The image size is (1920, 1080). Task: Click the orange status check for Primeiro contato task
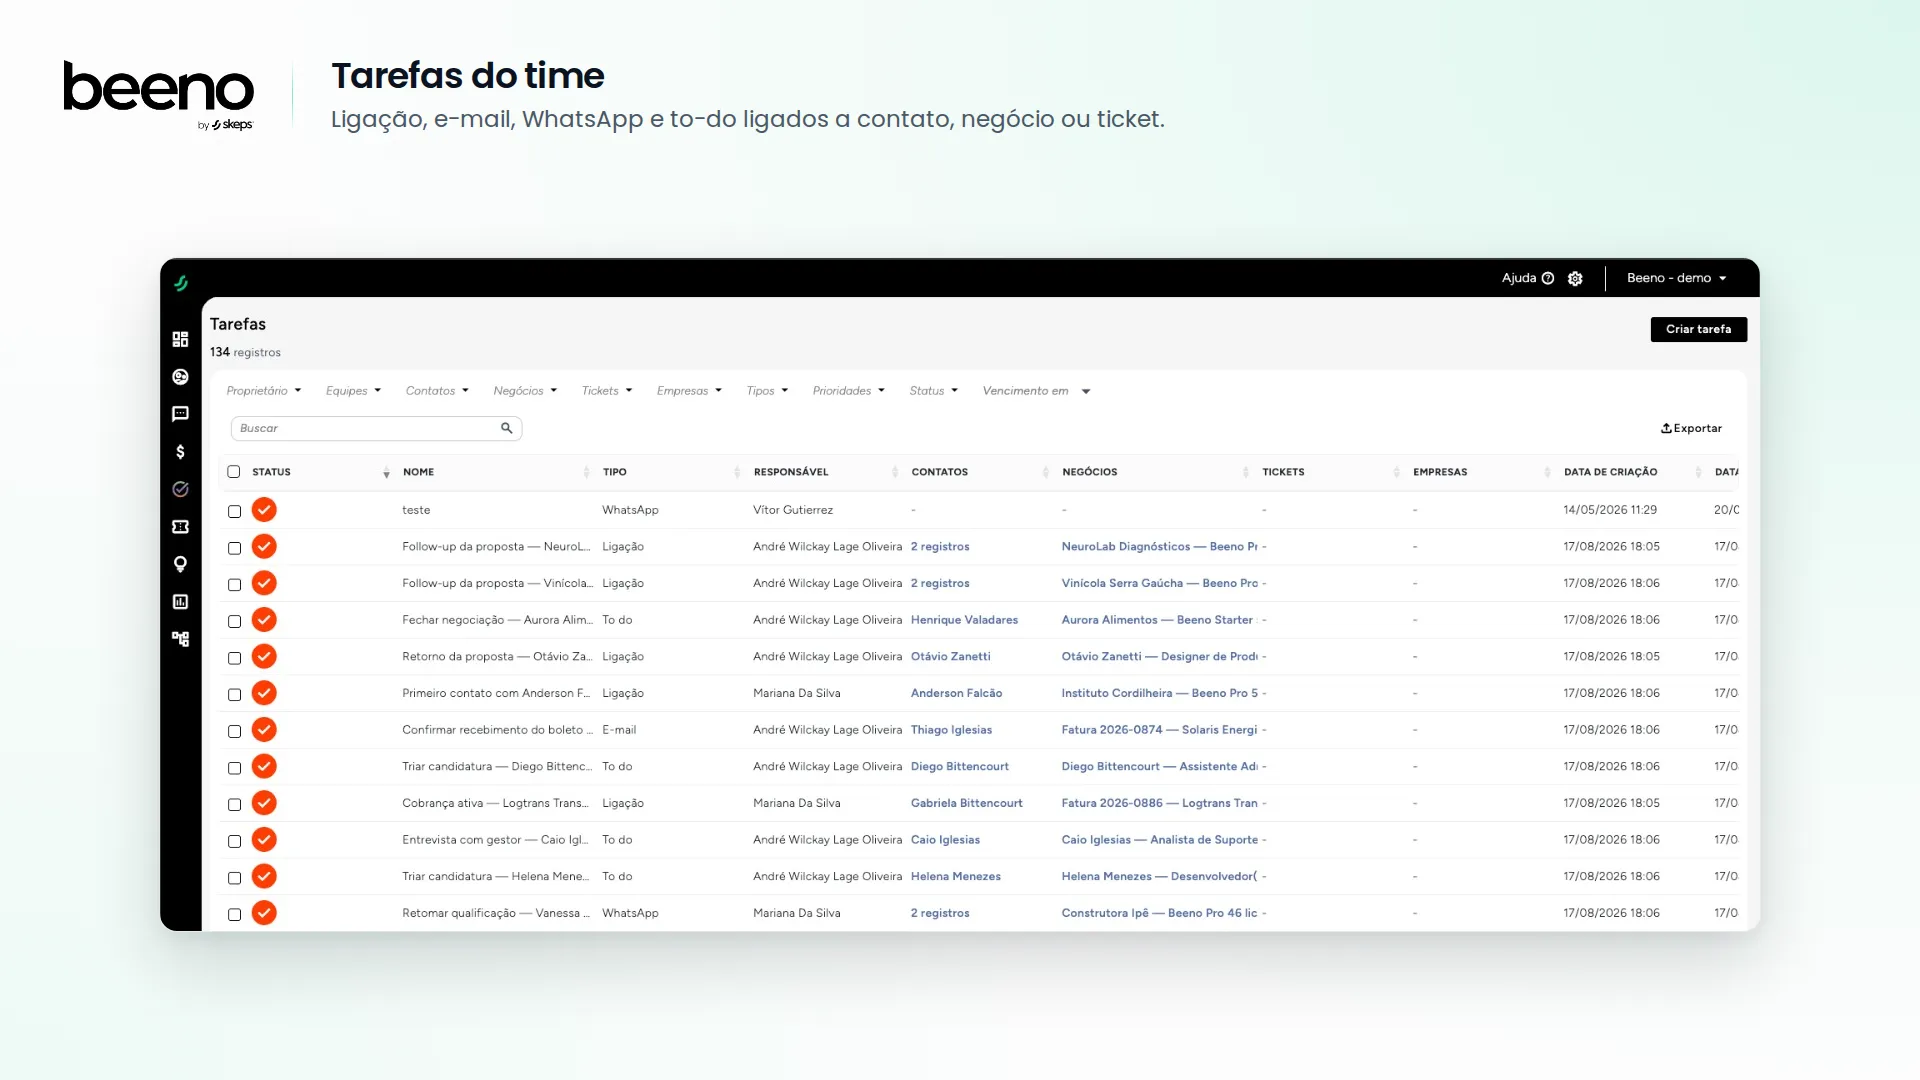(264, 693)
